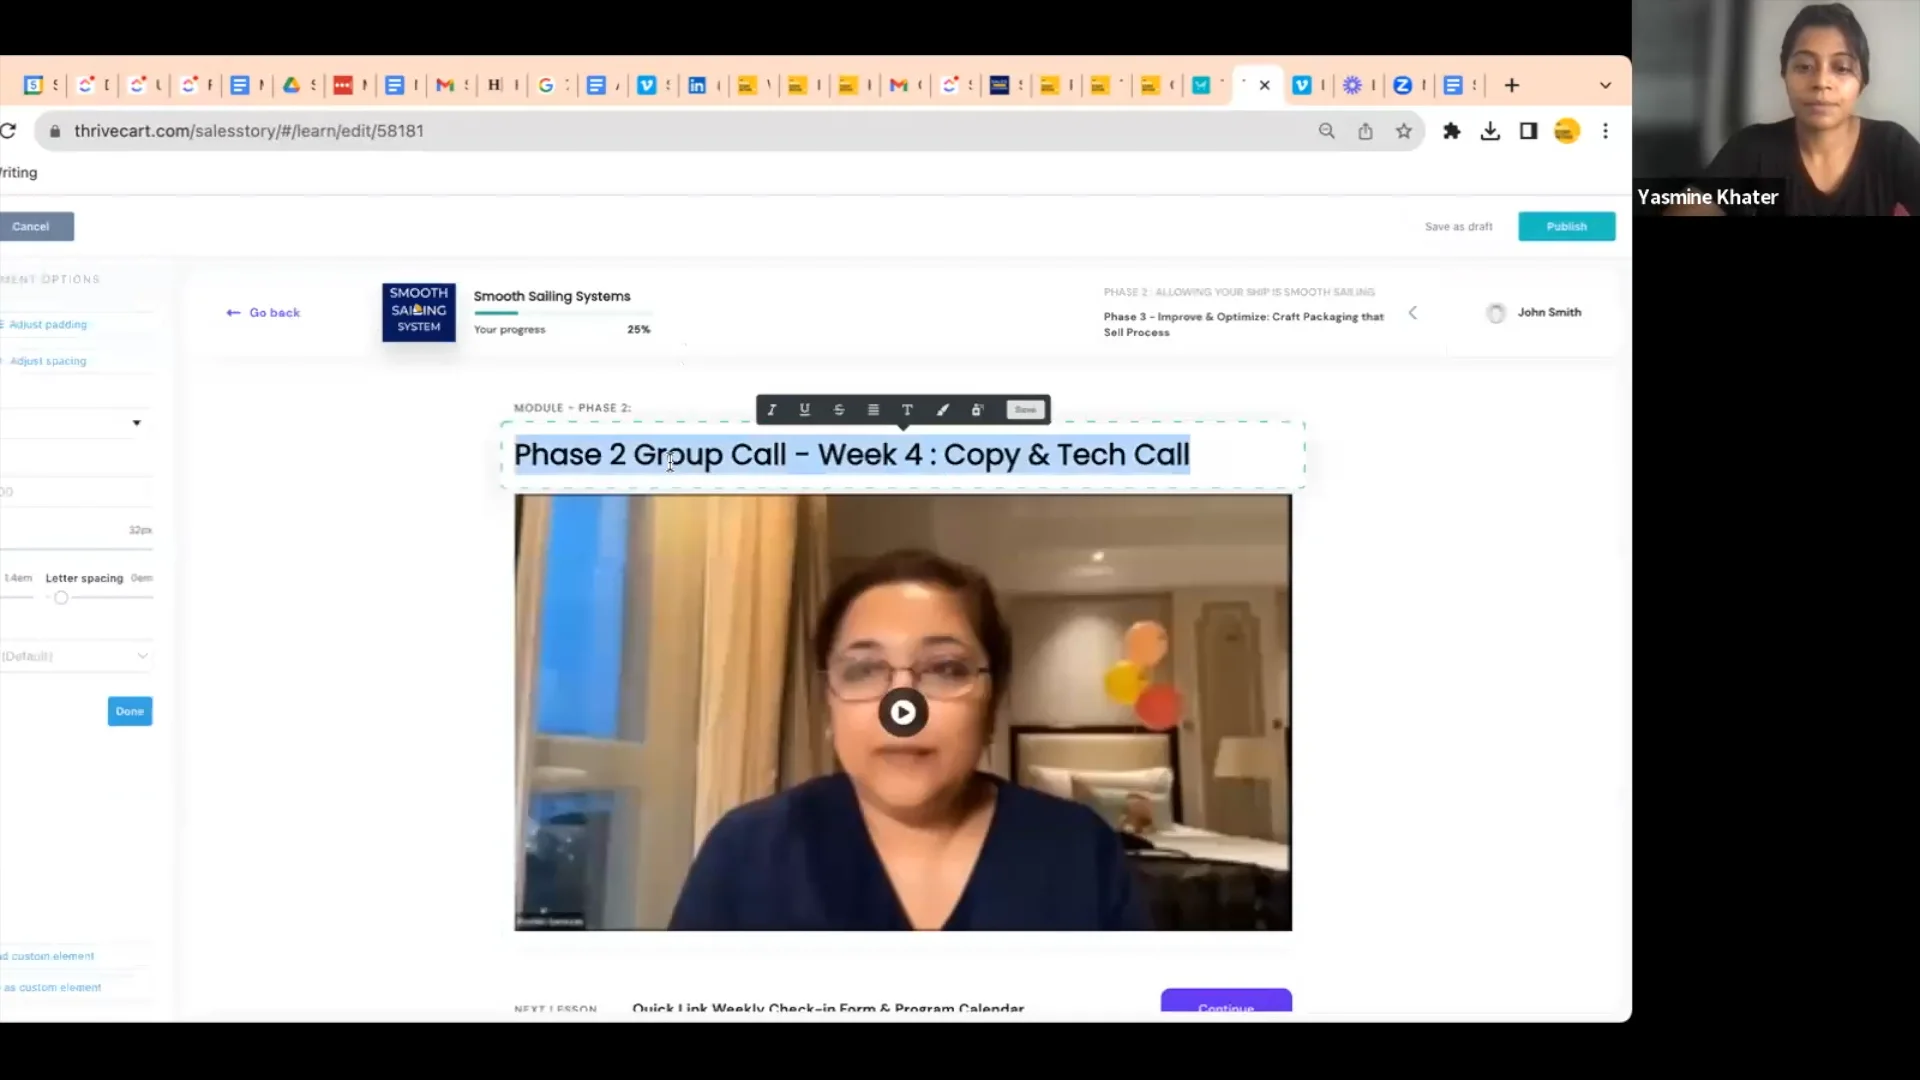Click Save as draft
This screenshot has height=1080, width=1920.
pyautogui.click(x=1458, y=226)
